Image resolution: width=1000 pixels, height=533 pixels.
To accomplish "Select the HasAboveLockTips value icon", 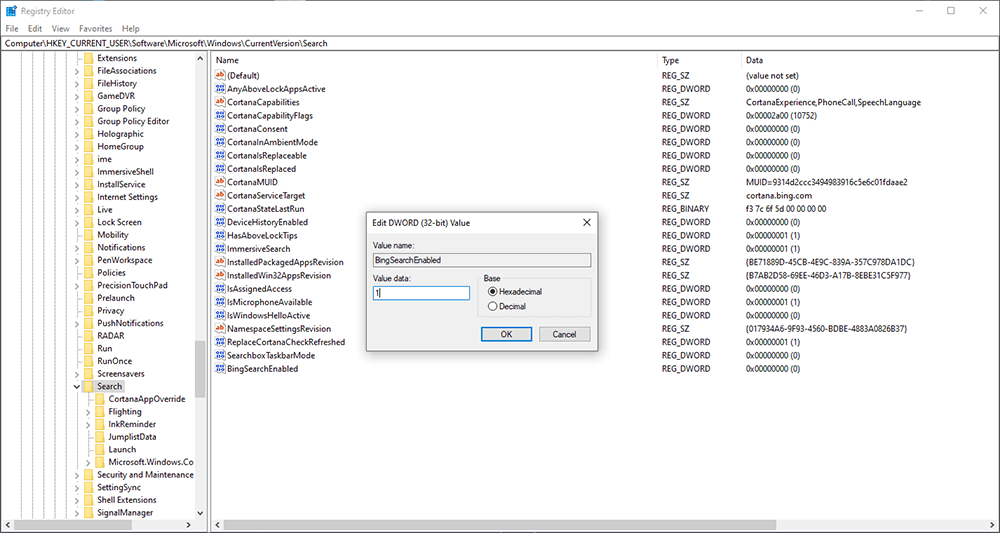I will coord(221,235).
